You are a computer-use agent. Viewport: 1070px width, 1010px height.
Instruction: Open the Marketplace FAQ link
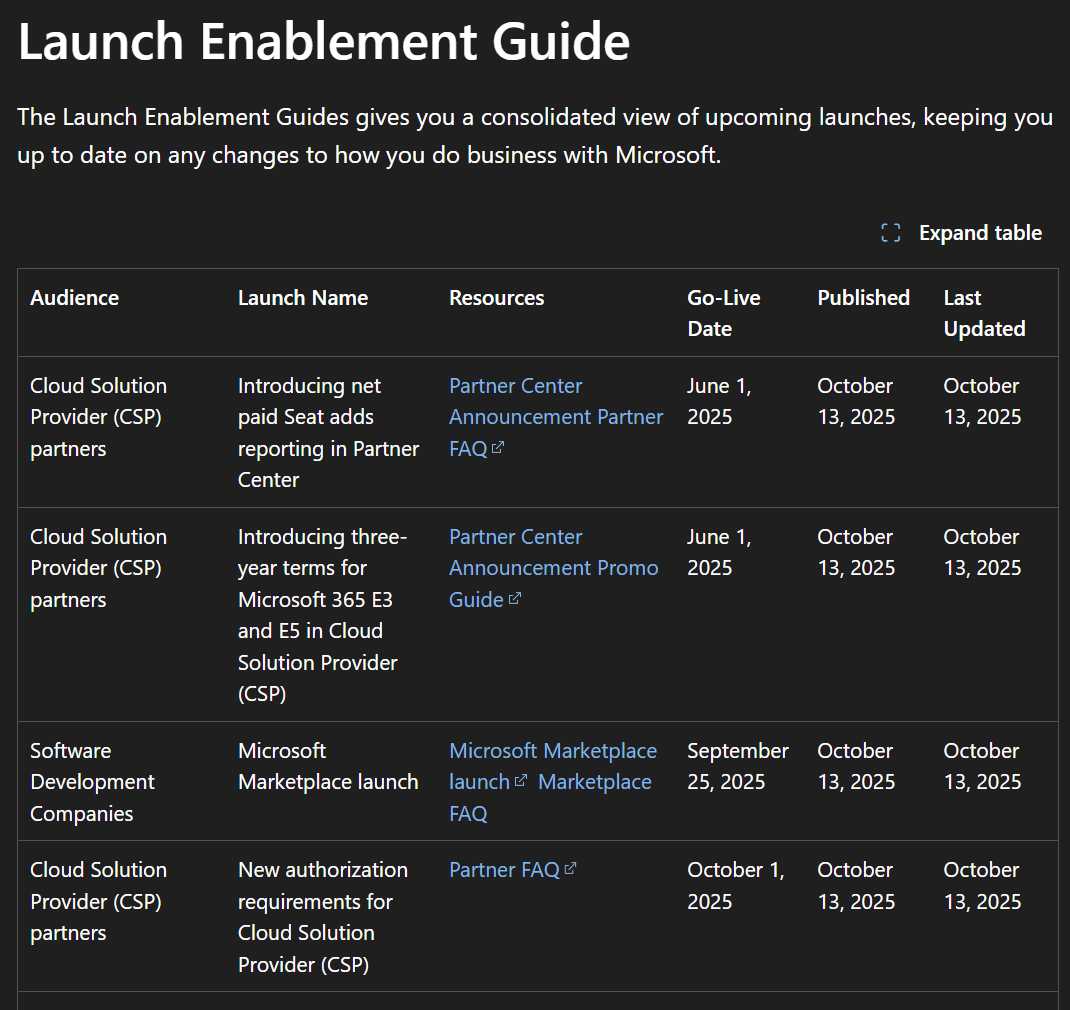(550, 797)
